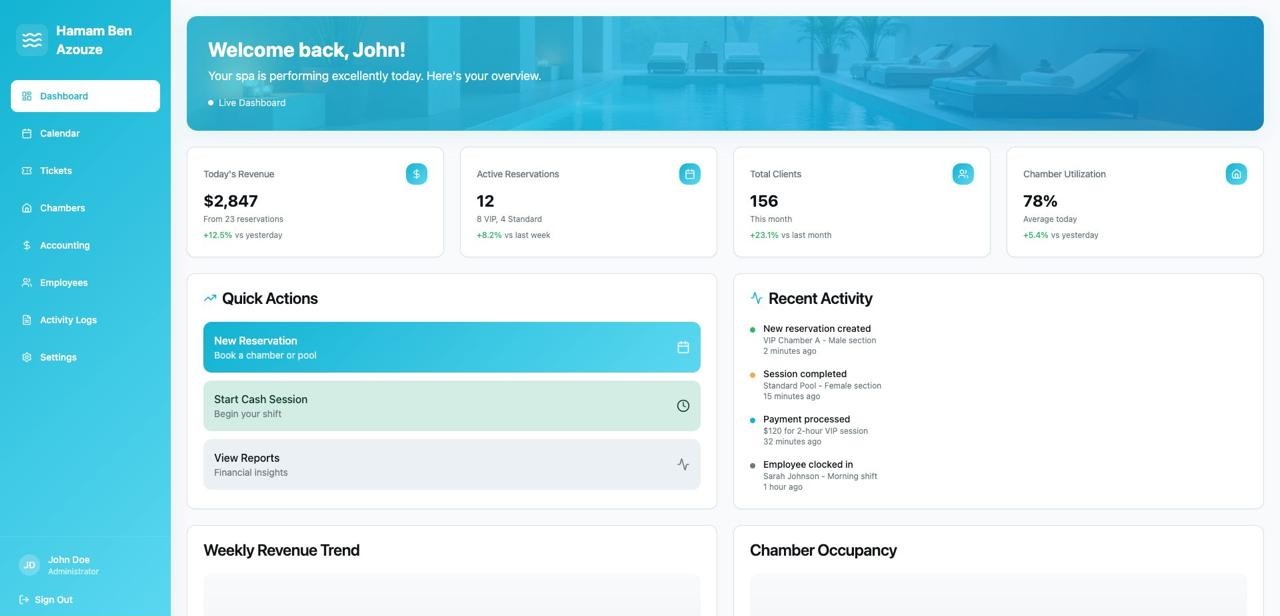
Task: Click the $2,847 revenue value
Action: click(231, 201)
